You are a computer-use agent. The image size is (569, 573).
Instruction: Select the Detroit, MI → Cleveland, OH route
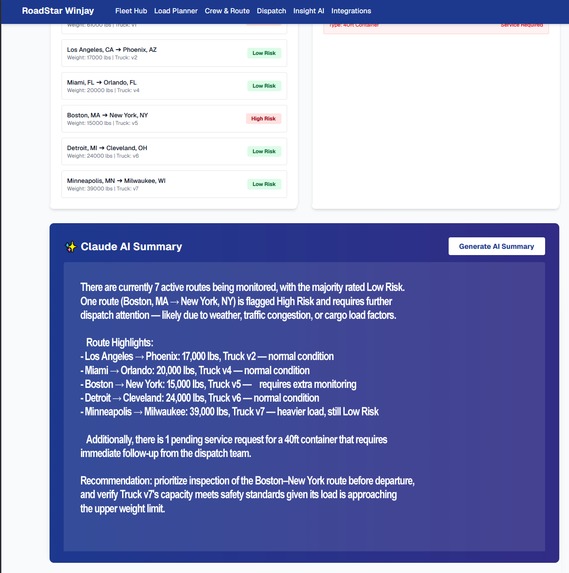point(174,151)
